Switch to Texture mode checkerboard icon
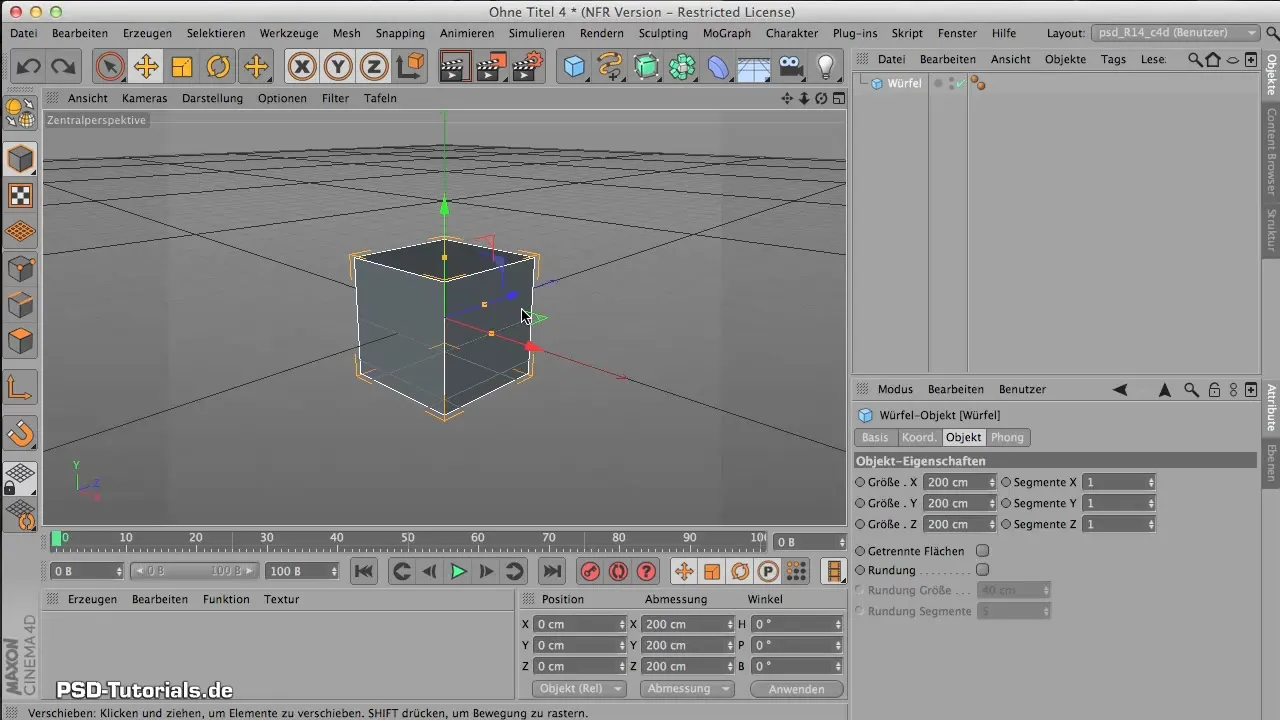Screen dimensions: 1280x720 tap(20, 195)
